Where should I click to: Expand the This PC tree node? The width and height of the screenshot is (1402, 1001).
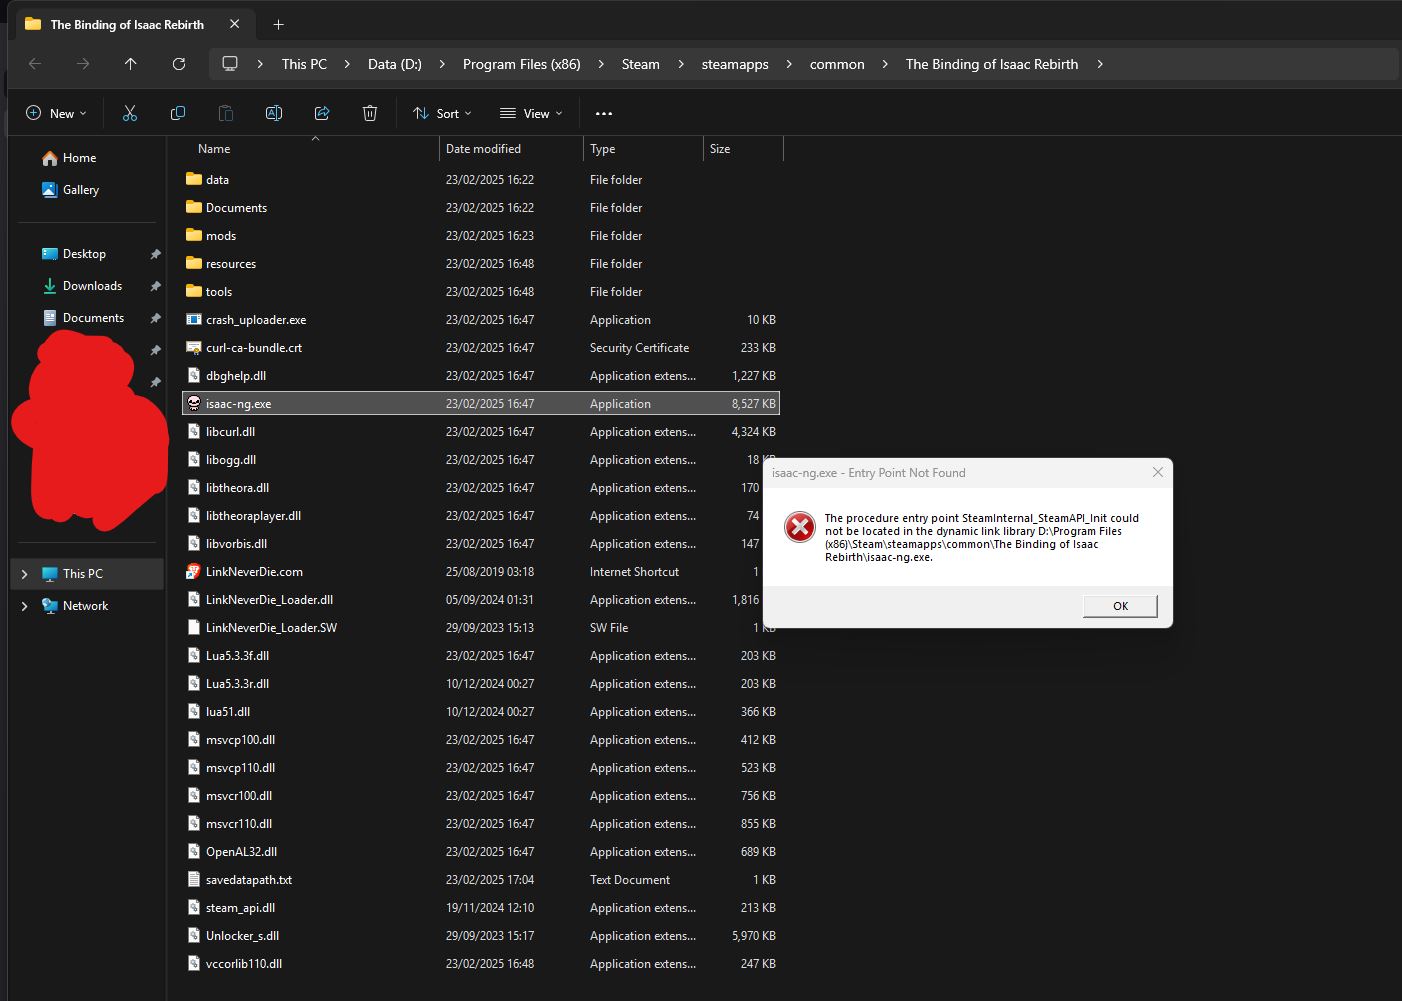pyautogui.click(x=24, y=574)
